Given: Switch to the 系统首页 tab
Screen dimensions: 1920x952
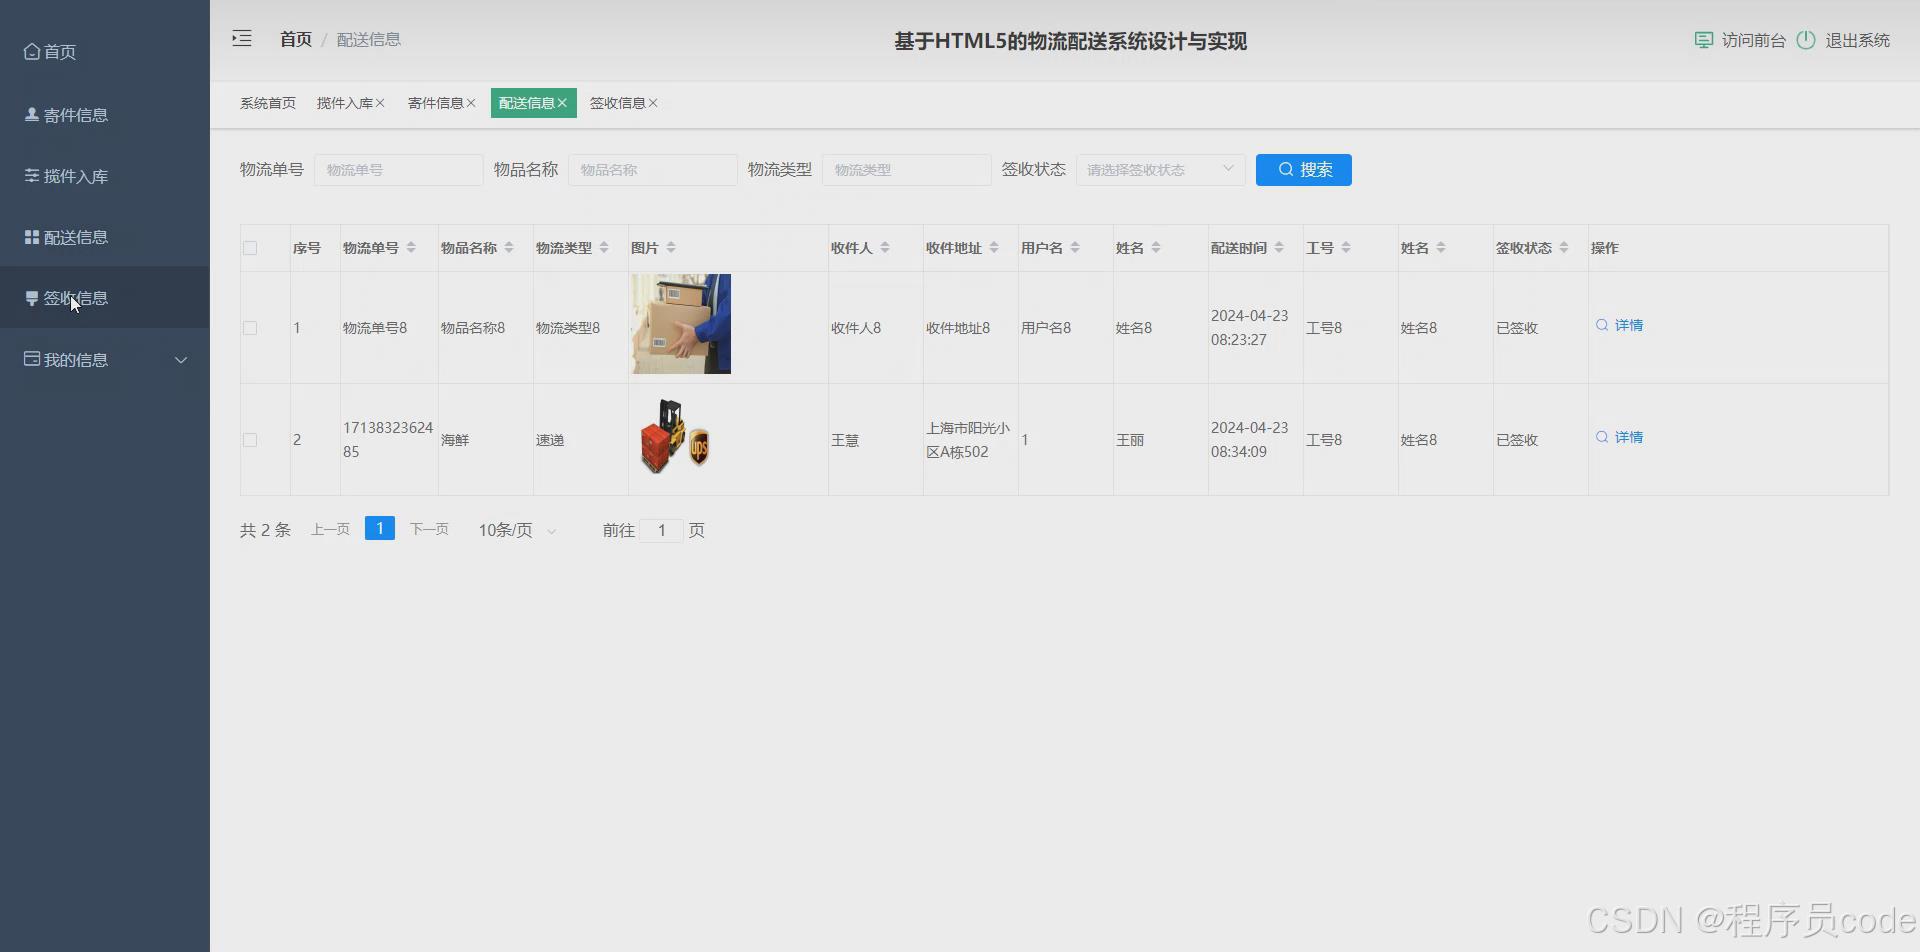Looking at the screenshot, I should pos(266,102).
